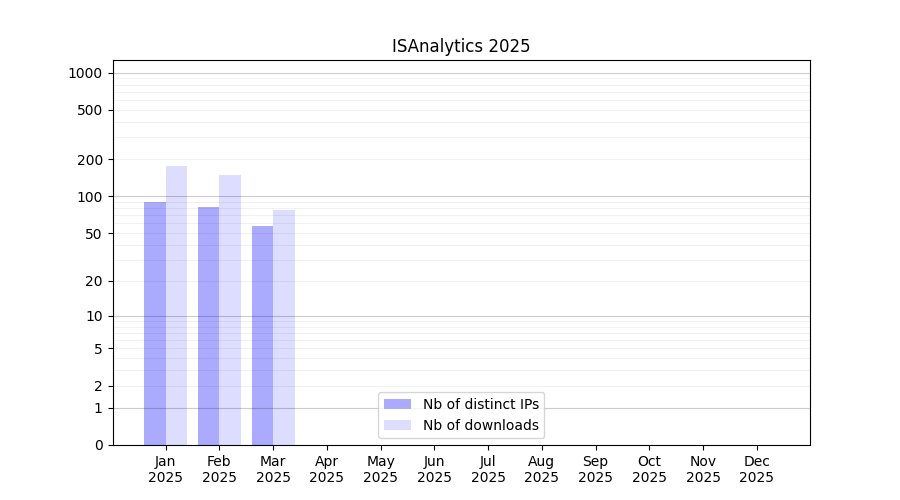This screenshot has width=900, height=500.
Task: Click the 100 y-axis tick label
Action: 90,197
